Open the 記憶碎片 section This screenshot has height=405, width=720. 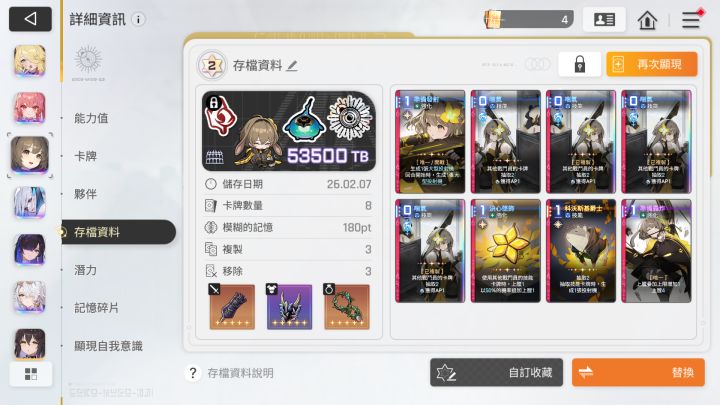96,308
